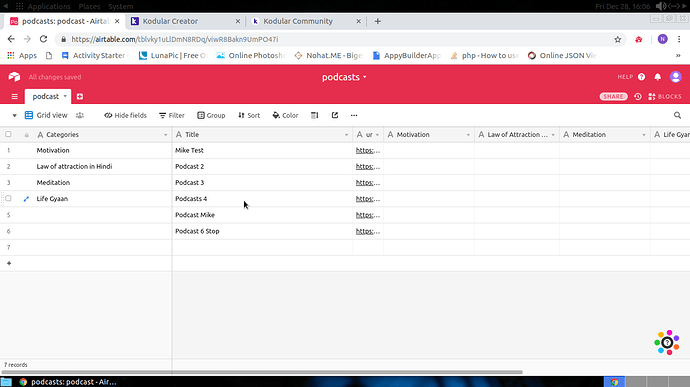Click the search magnifier icon
690x387 pixels.
(x=677, y=115)
